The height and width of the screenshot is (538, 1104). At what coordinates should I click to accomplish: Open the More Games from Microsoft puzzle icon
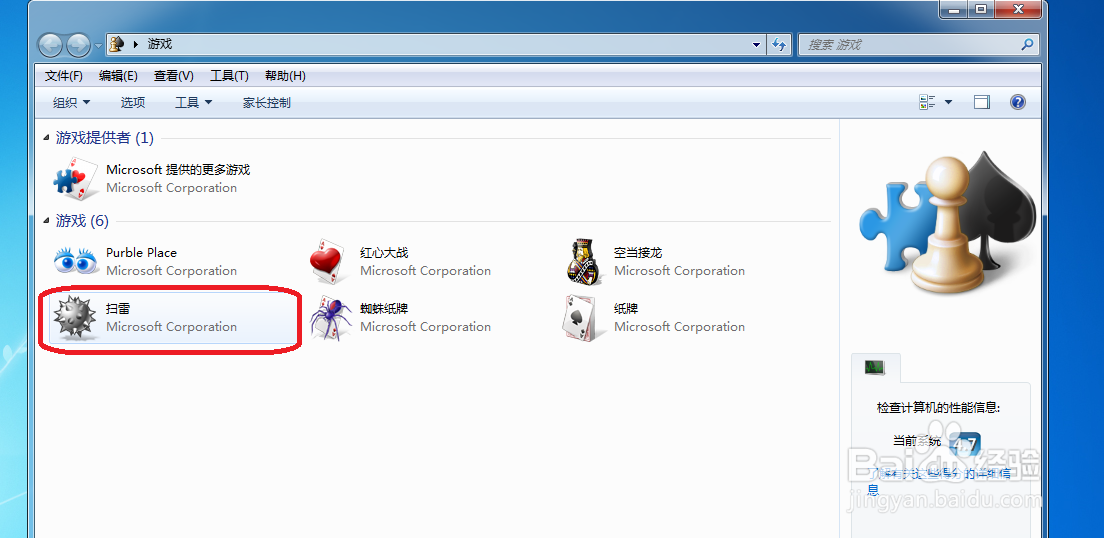75,178
